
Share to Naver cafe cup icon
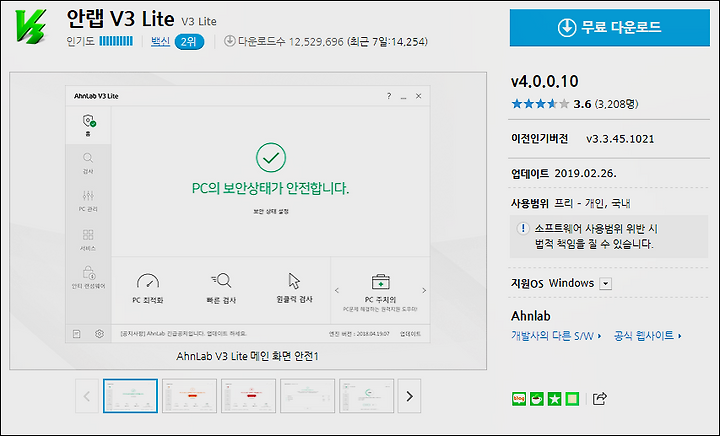pyautogui.click(x=537, y=398)
